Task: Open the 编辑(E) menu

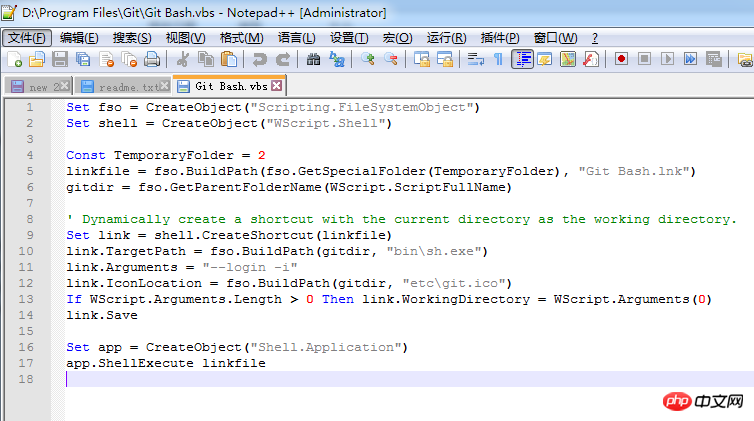Action: 79,38
